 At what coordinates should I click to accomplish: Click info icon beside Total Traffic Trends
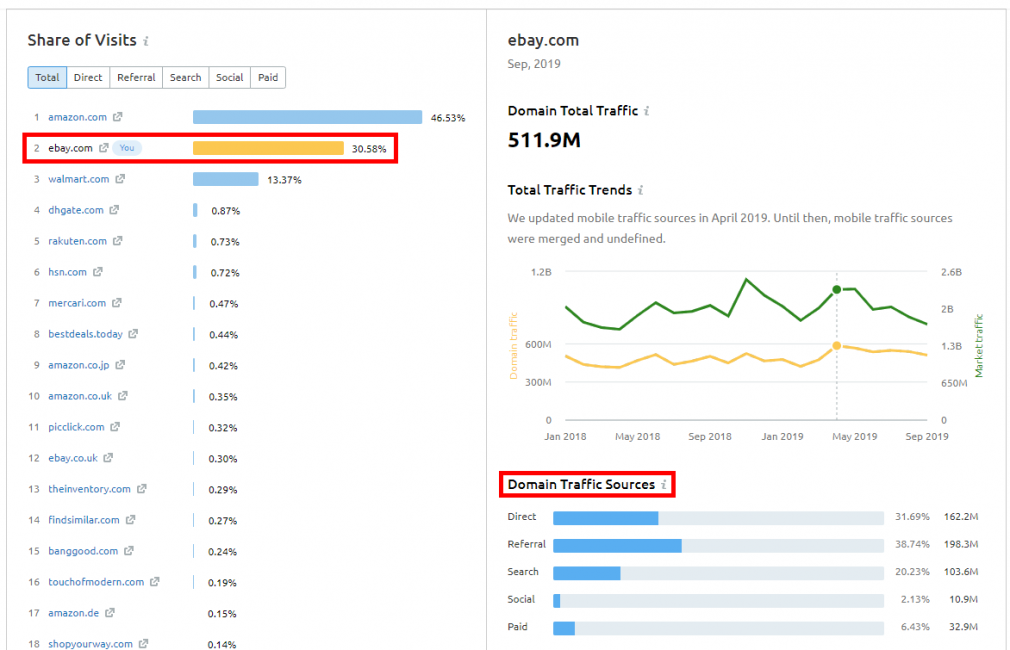(640, 191)
